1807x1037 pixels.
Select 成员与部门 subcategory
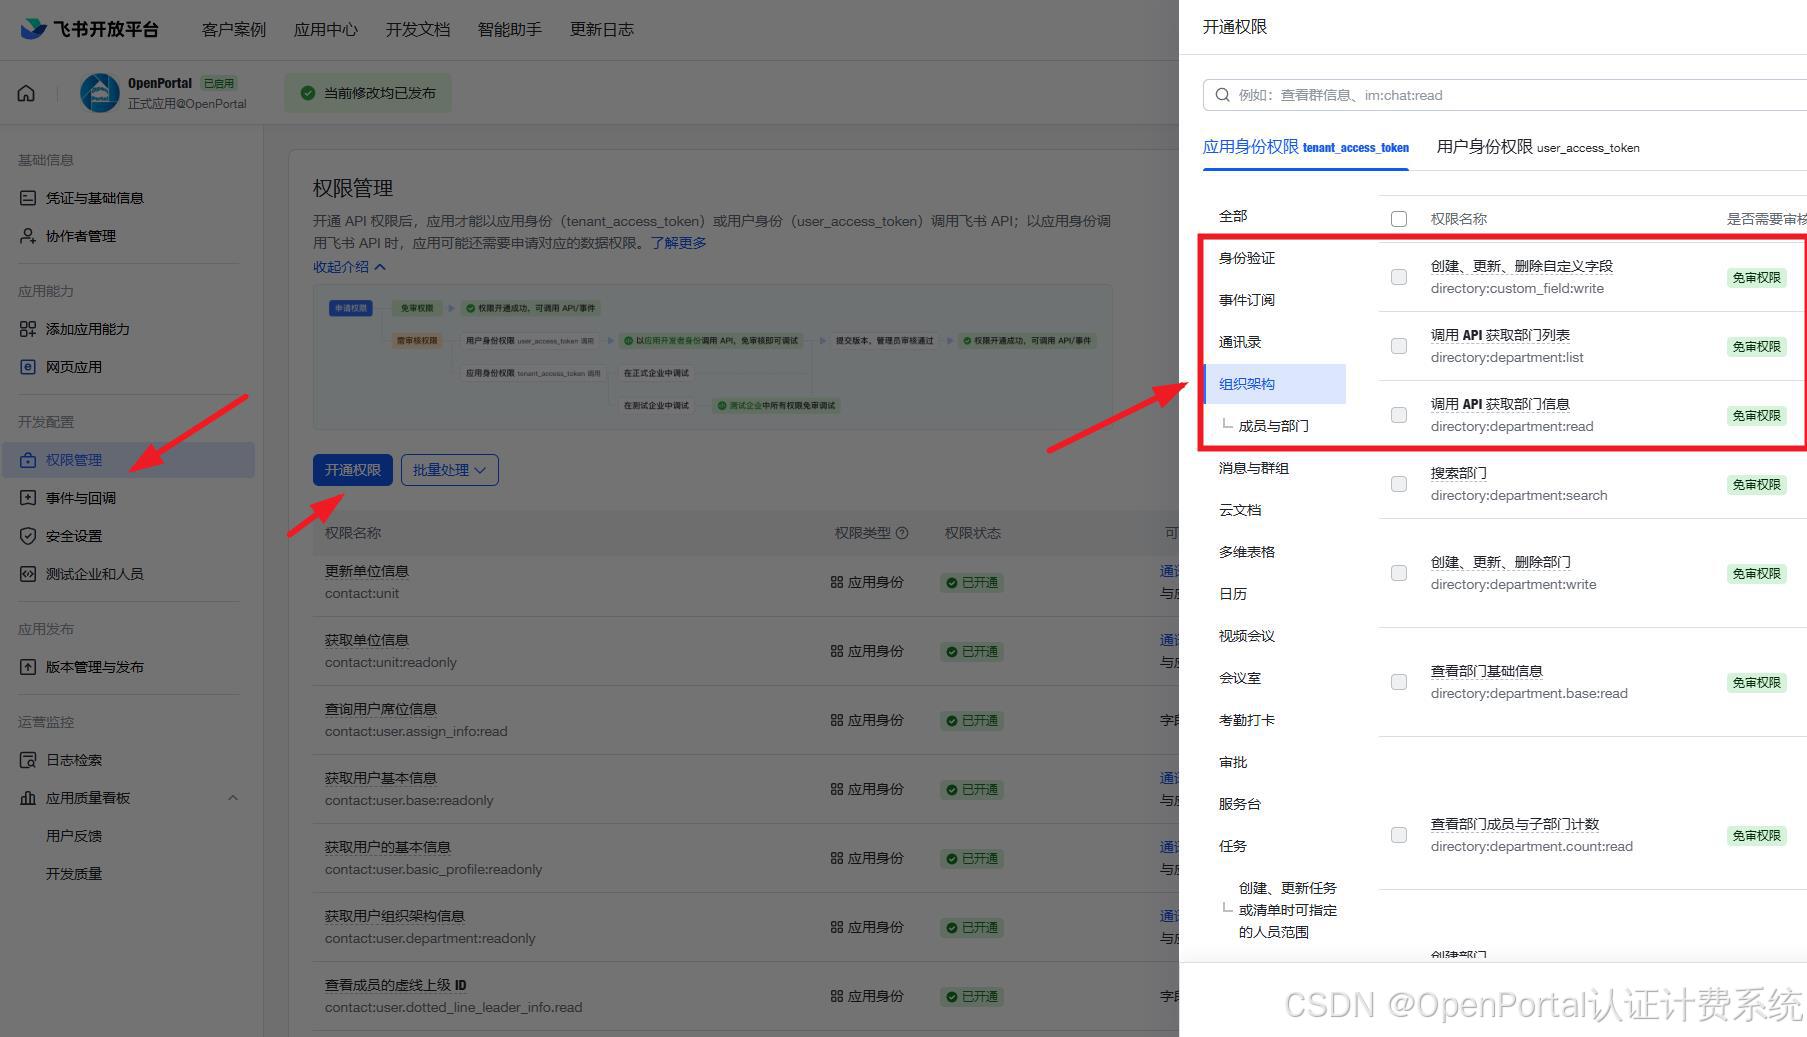1274,426
